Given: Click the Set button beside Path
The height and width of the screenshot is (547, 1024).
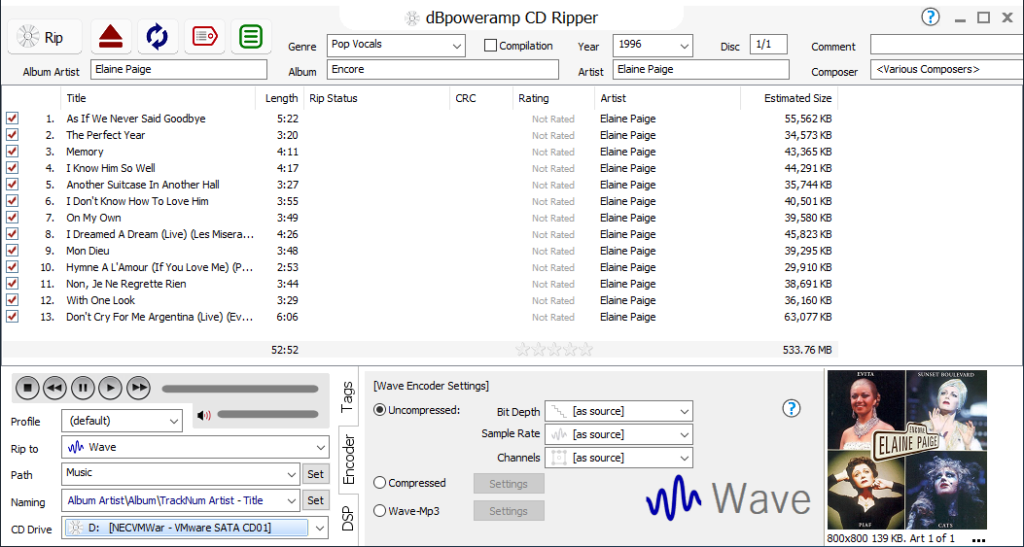Looking at the screenshot, I should (x=315, y=475).
